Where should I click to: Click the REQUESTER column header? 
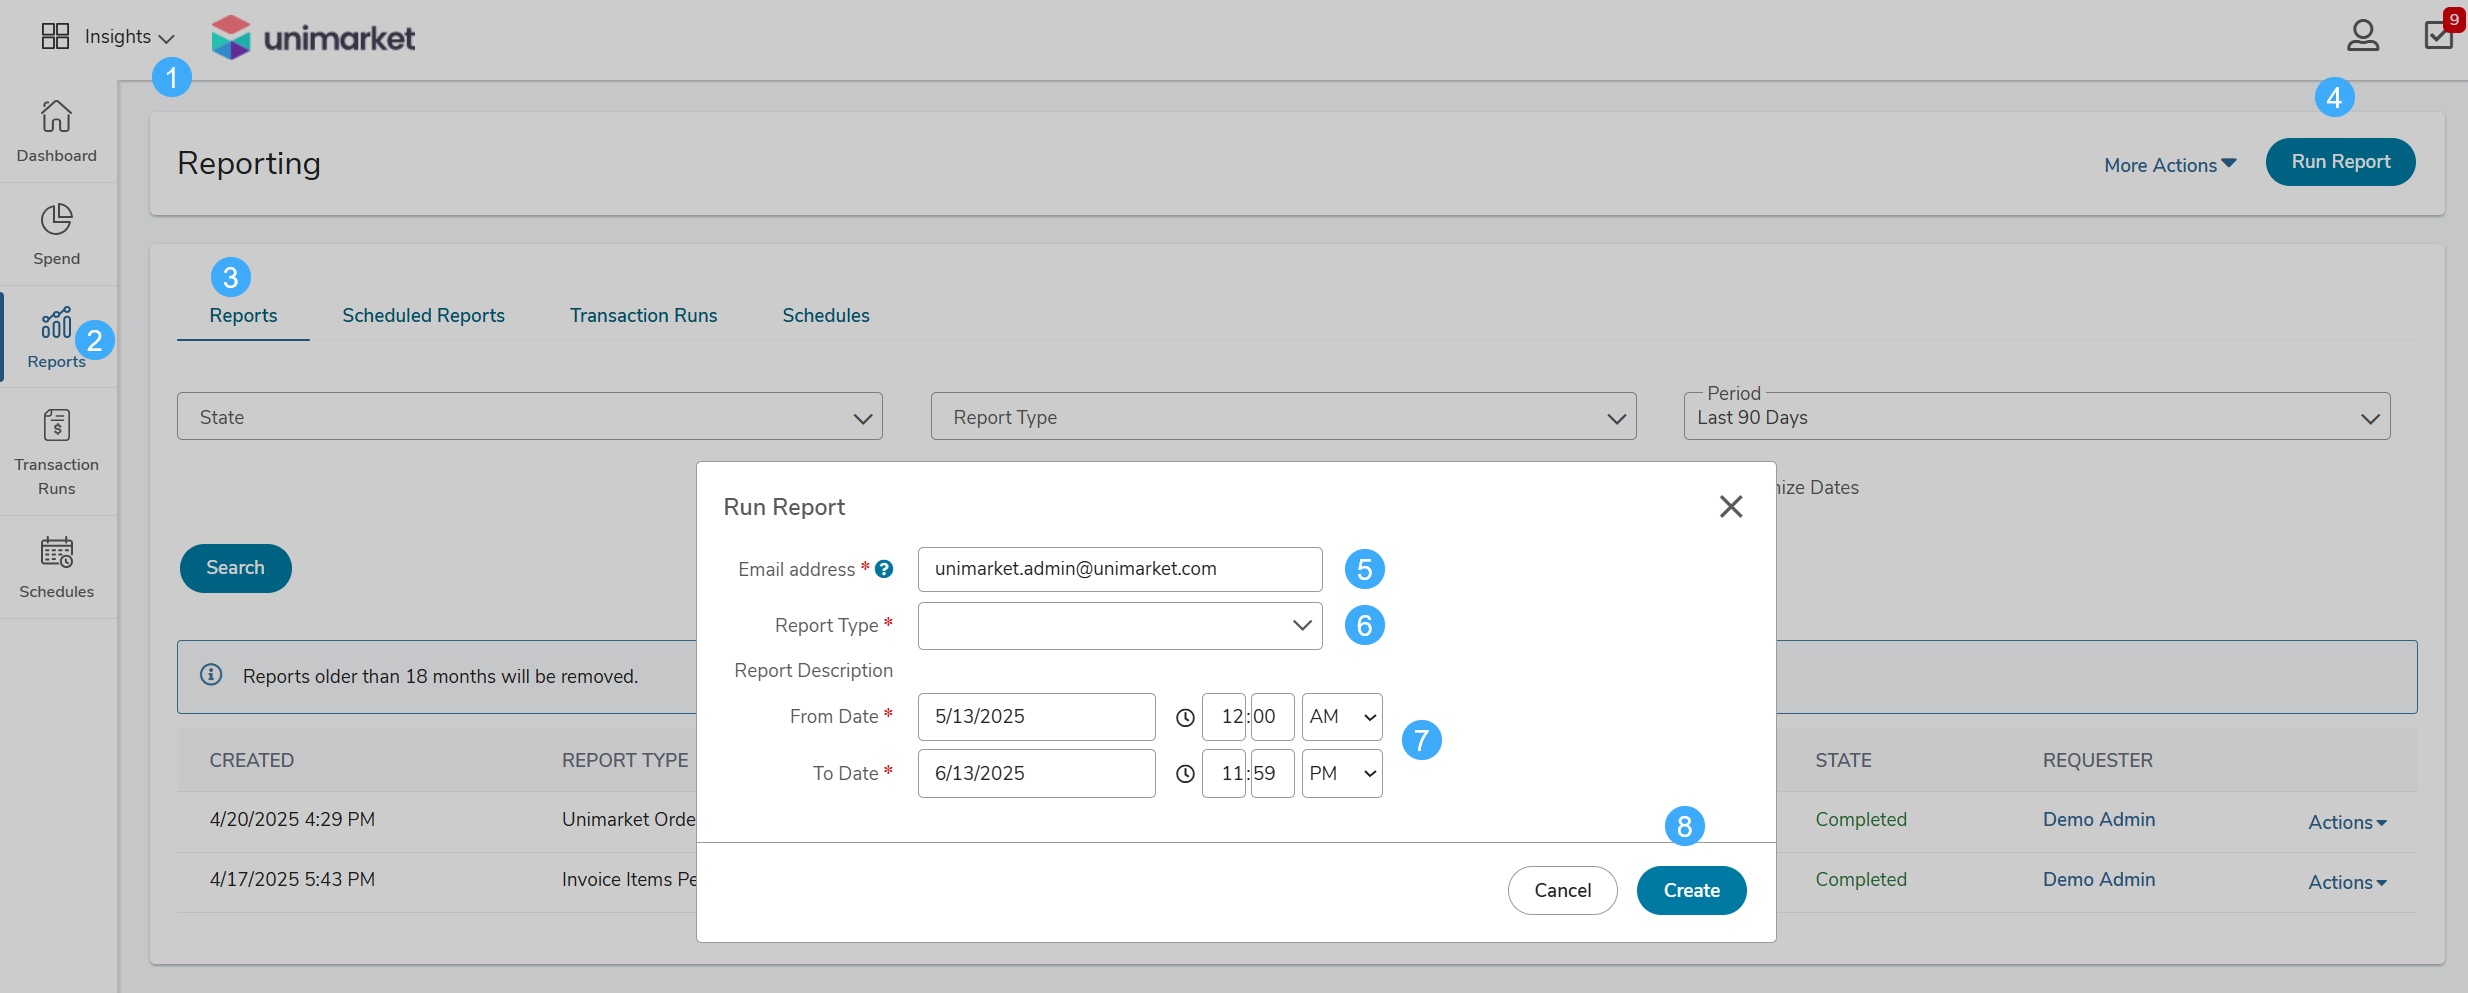pyautogui.click(x=2098, y=760)
